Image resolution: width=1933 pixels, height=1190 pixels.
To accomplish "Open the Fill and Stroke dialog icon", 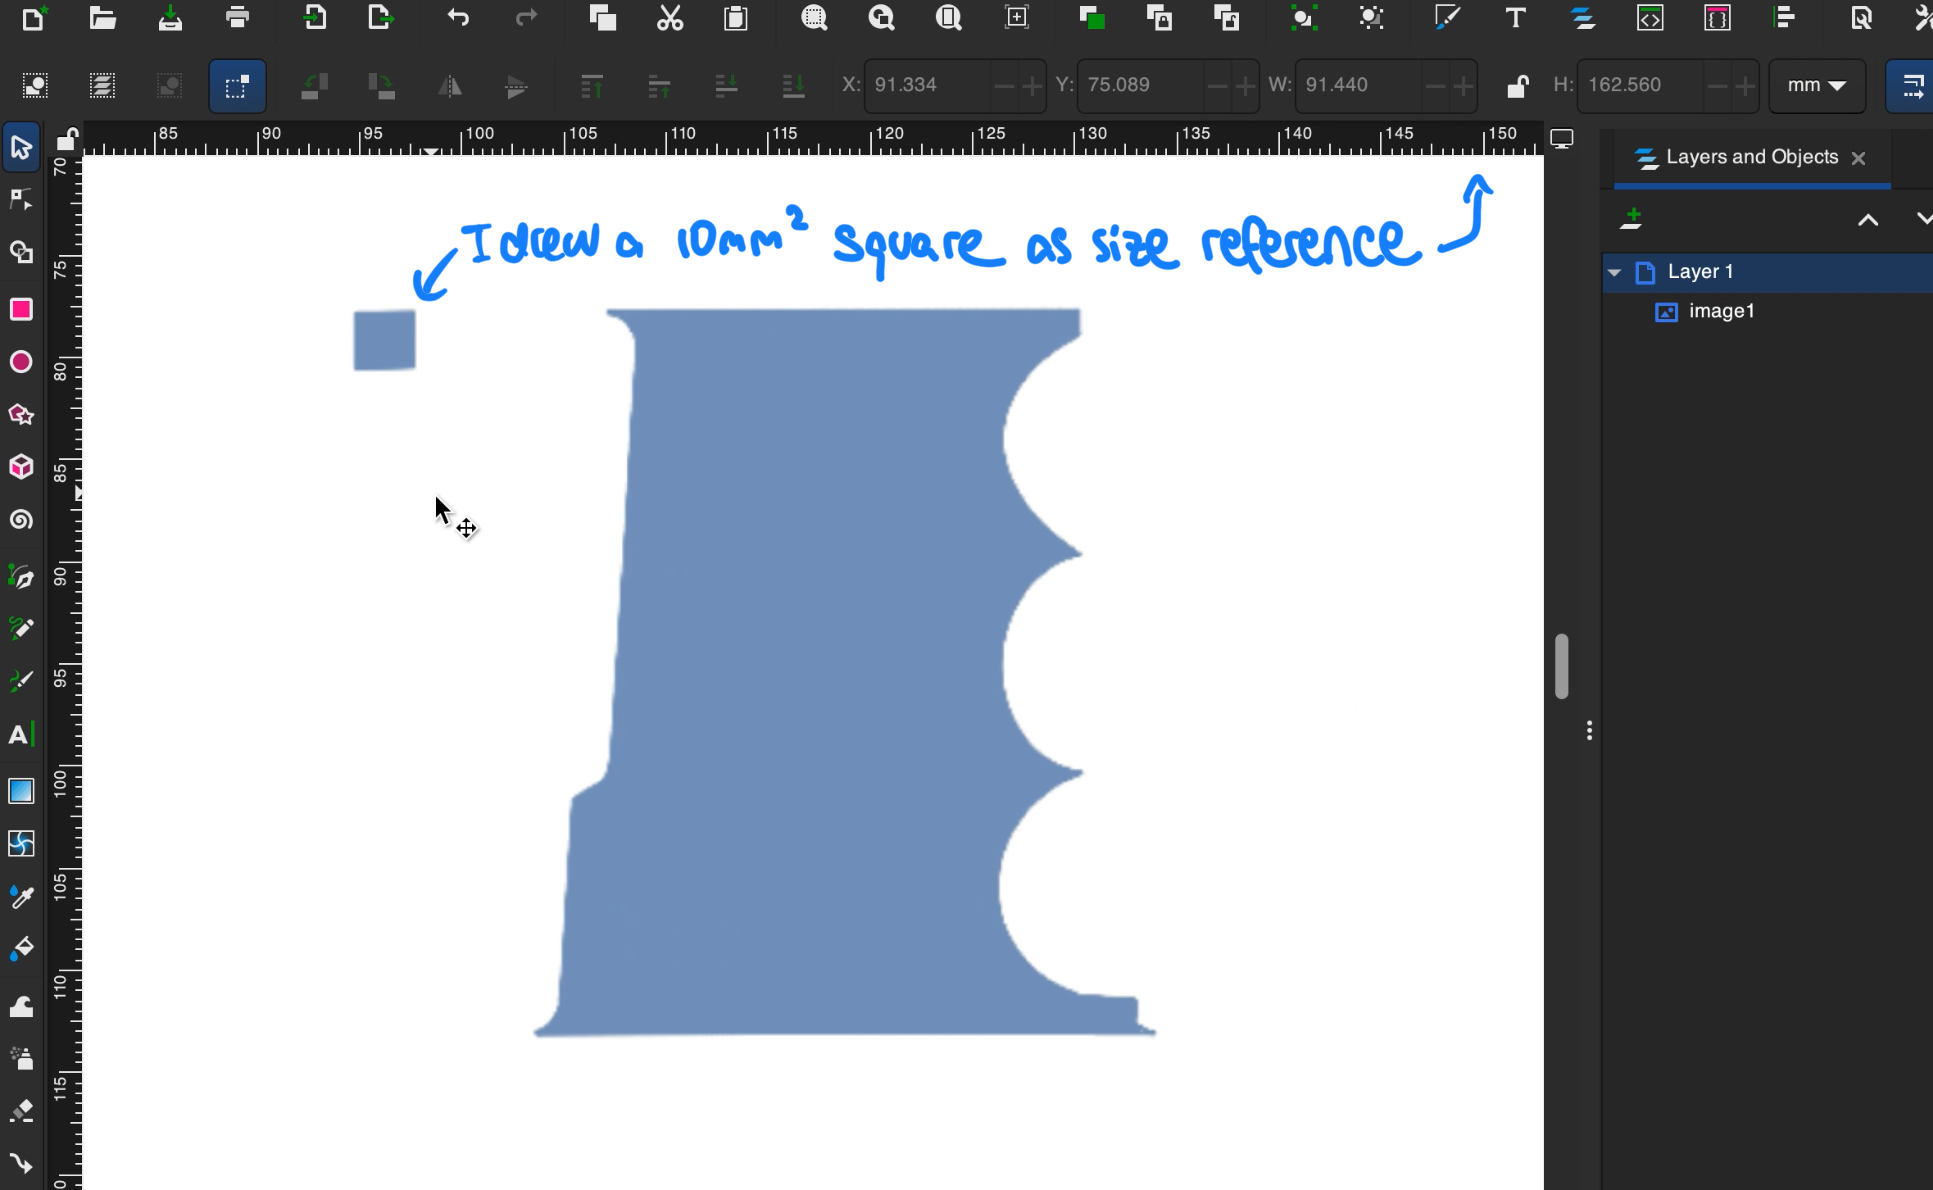I will [1447, 17].
